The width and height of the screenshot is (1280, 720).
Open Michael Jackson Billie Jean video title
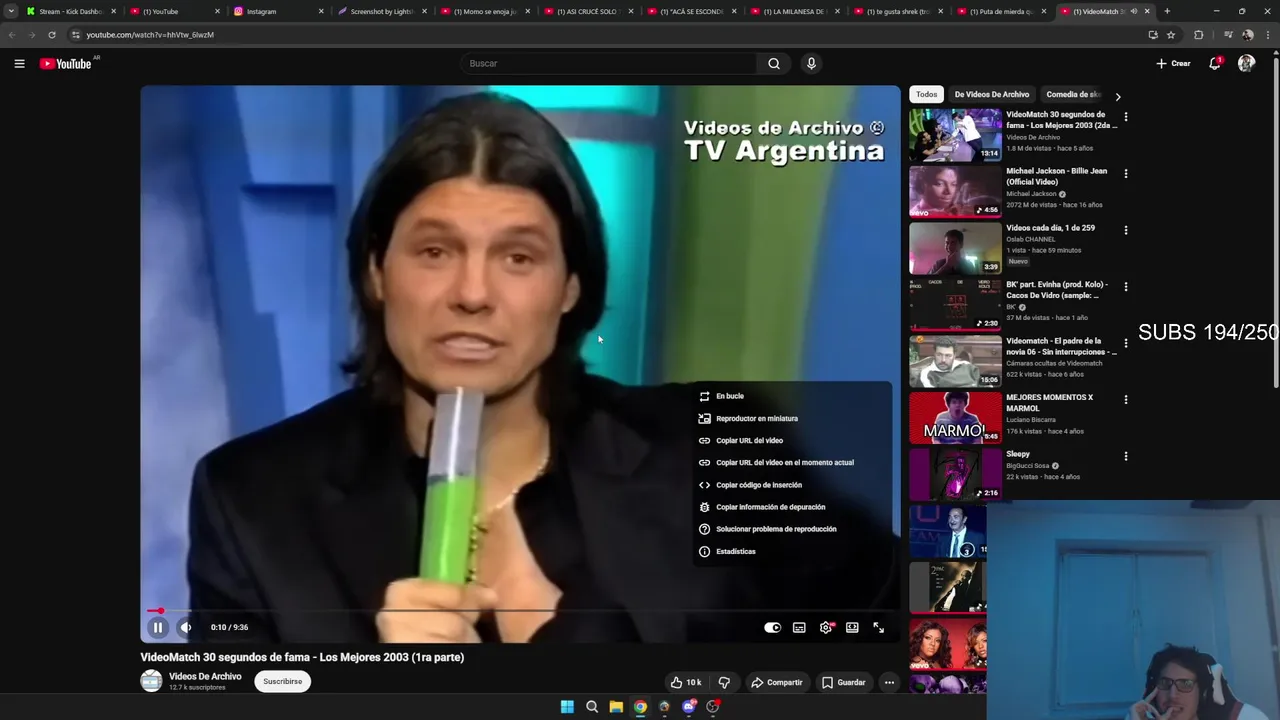(x=1056, y=176)
